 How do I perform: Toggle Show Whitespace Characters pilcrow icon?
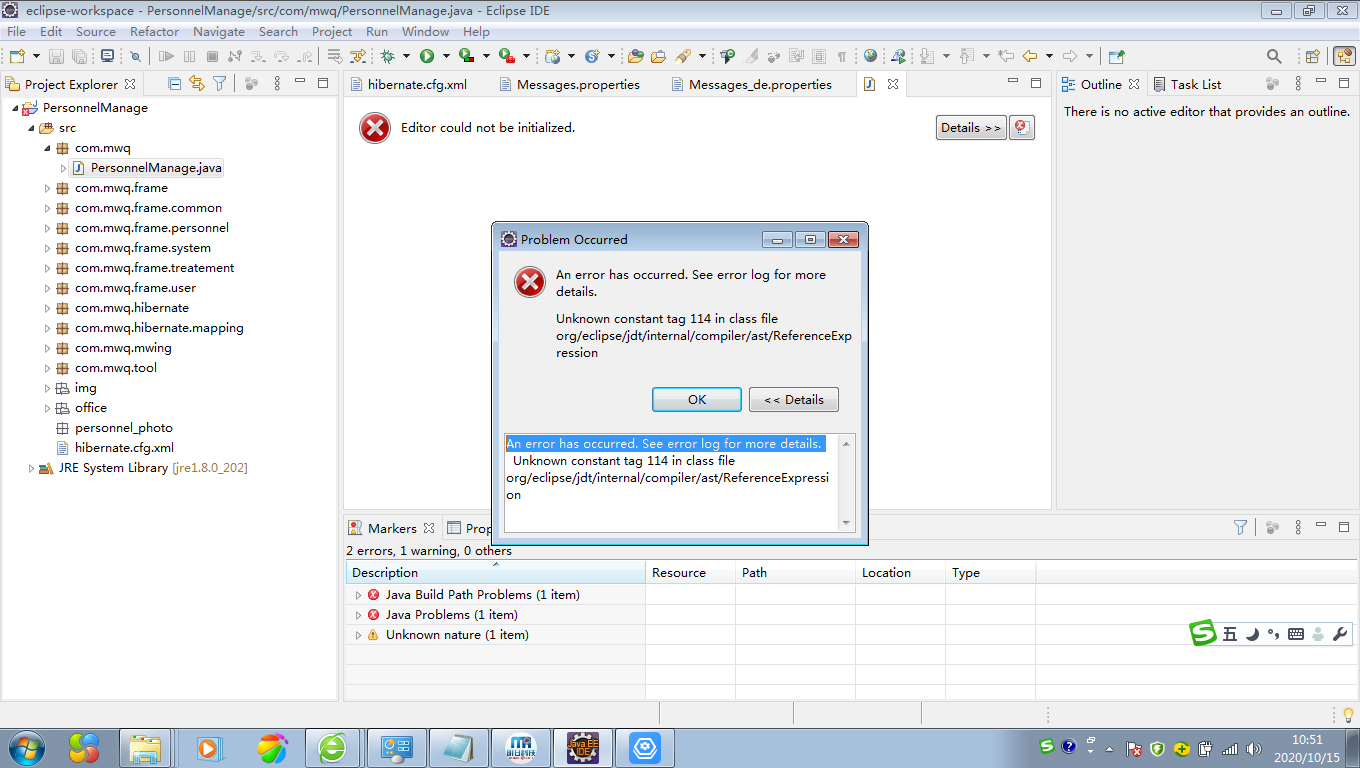pos(841,56)
